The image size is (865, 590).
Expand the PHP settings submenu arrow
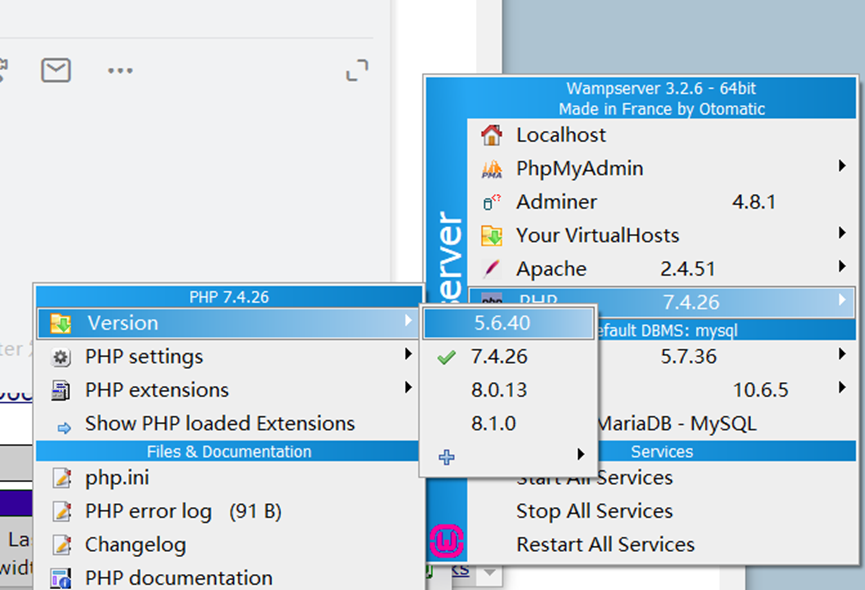tap(408, 354)
